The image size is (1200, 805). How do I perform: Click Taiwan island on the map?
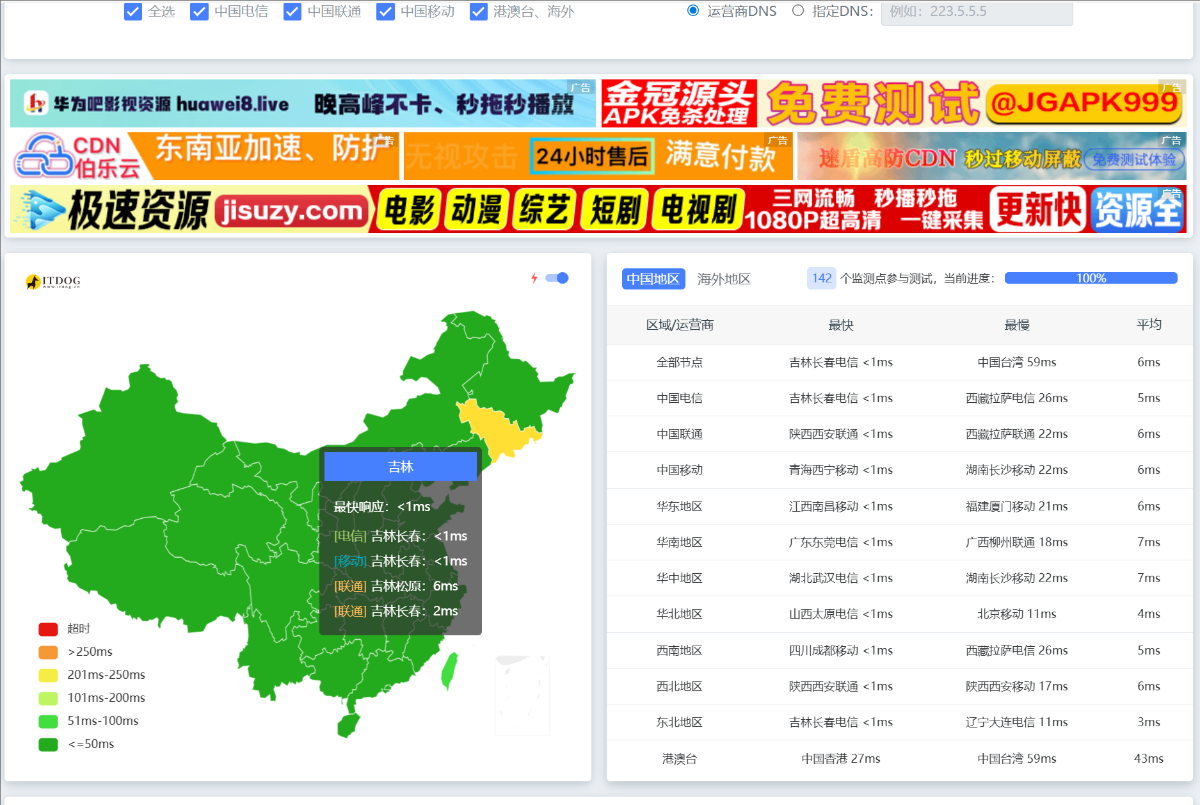[450, 671]
